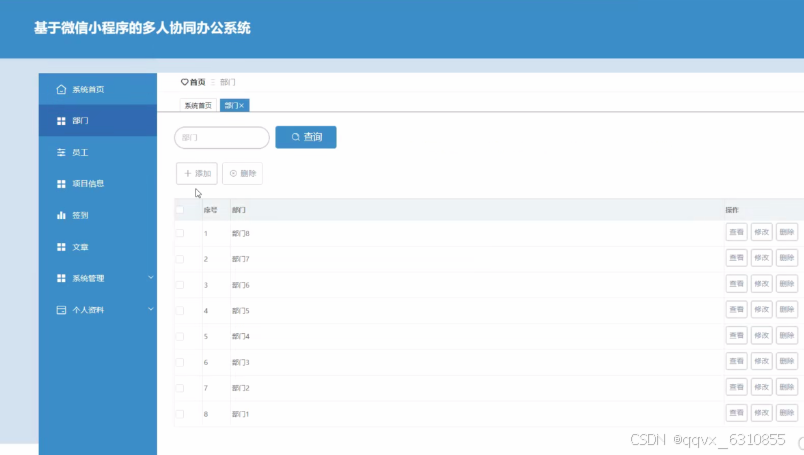Check the row checkbox for 部门8
This screenshot has width=804, height=455.
[180, 233]
